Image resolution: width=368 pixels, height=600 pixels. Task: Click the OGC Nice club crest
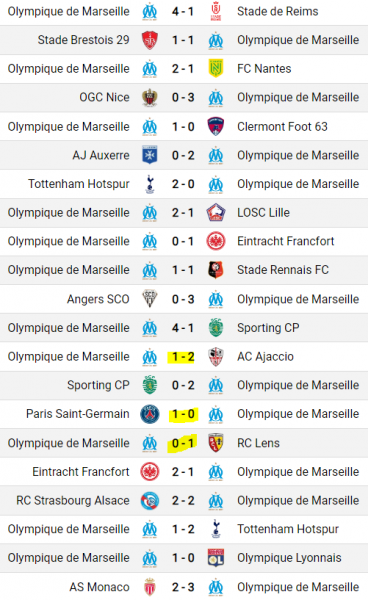point(150,98)
